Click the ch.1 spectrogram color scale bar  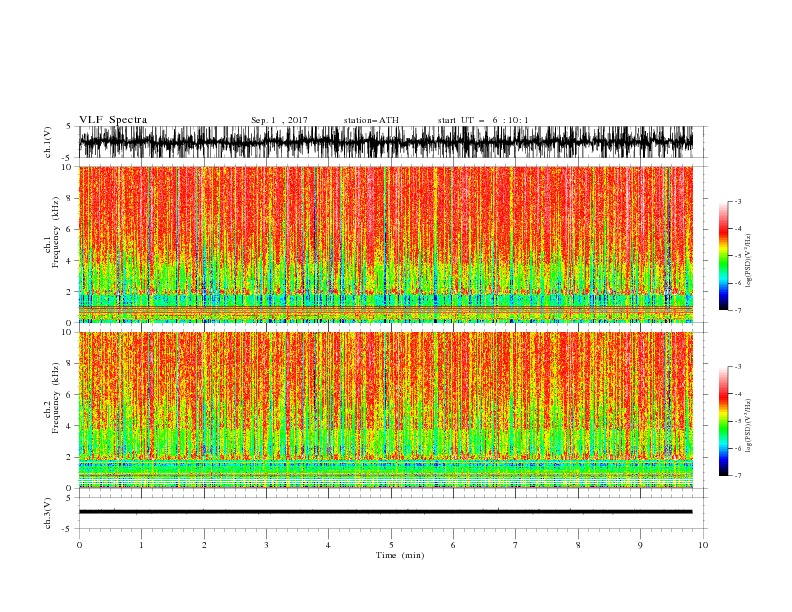pyautogui.click(x=723, y=255)
